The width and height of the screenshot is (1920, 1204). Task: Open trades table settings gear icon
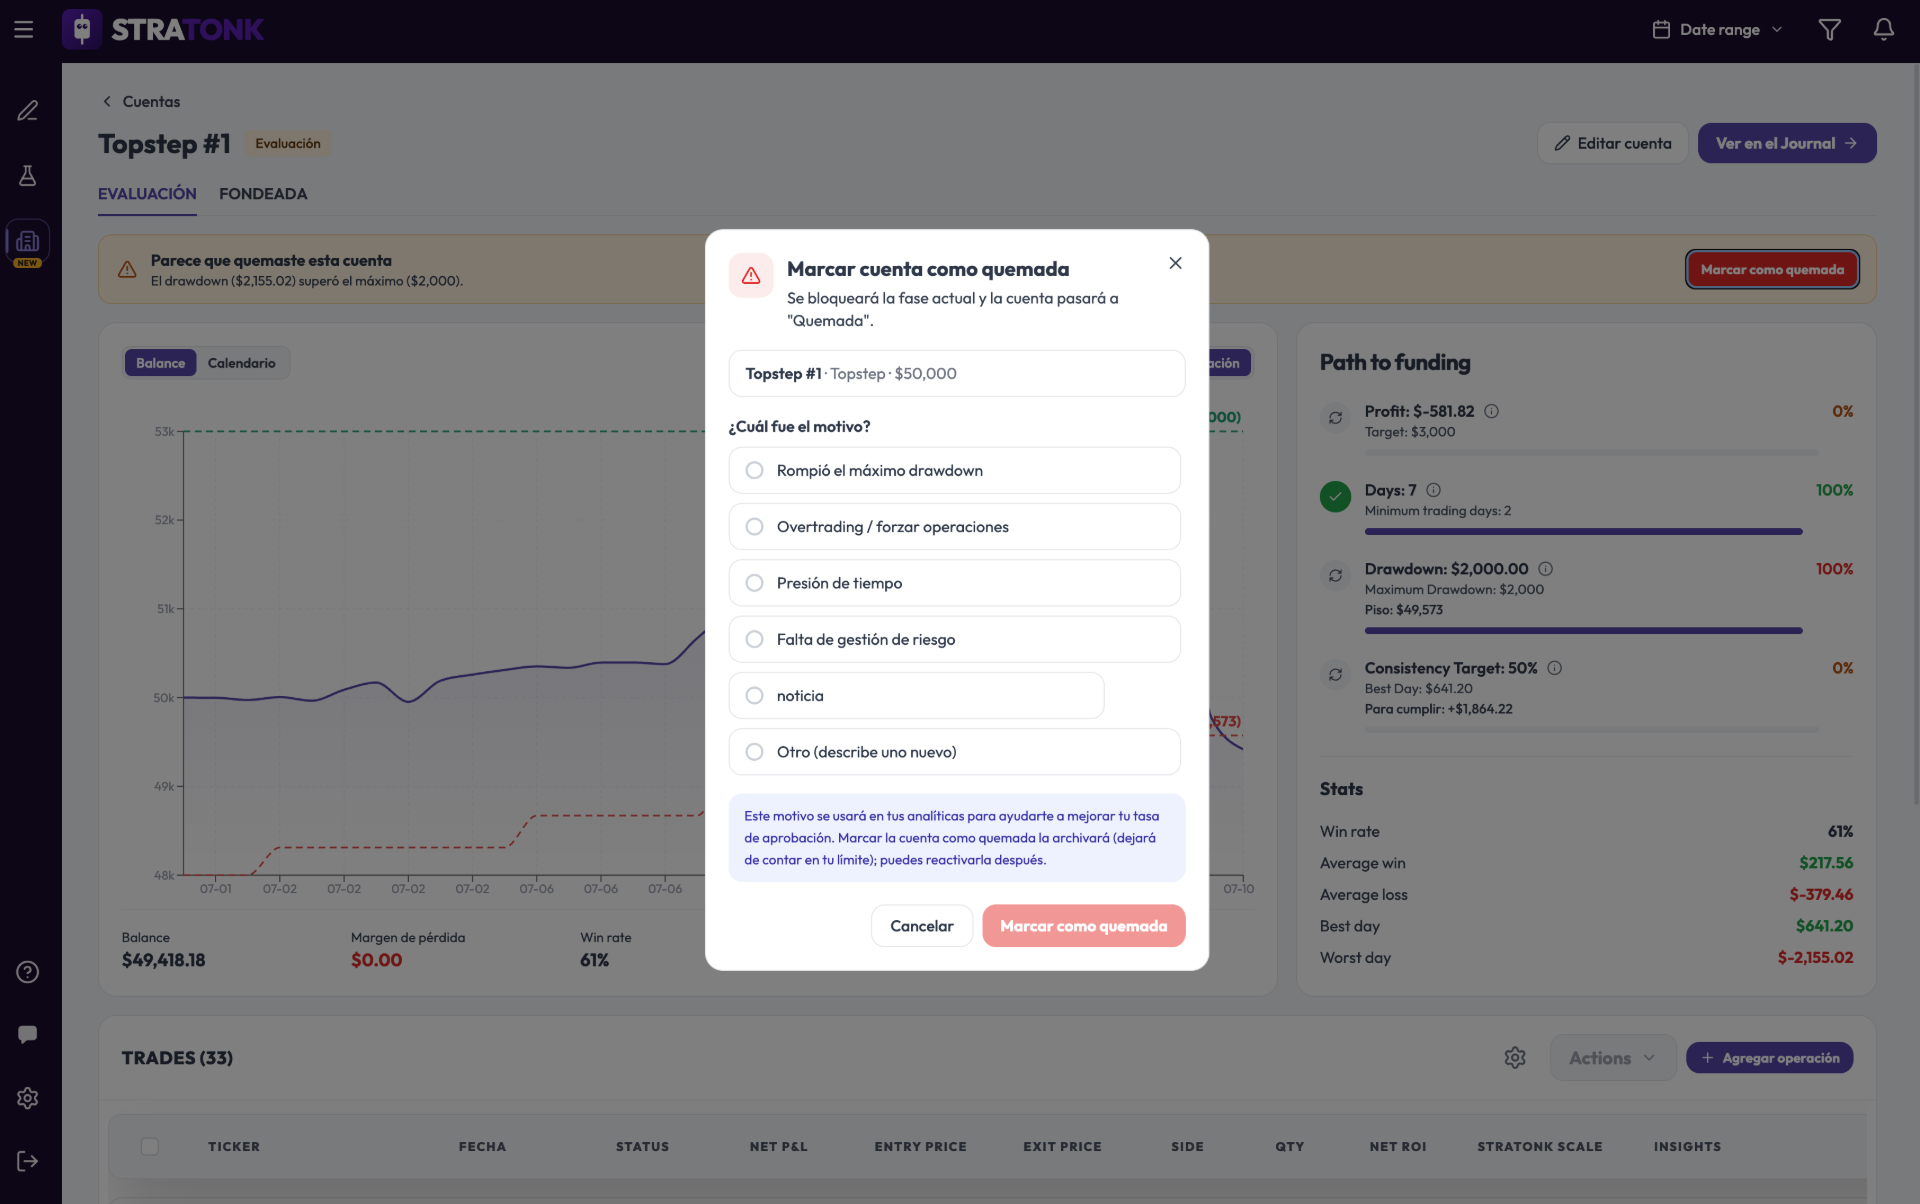coord(1515,1058)
